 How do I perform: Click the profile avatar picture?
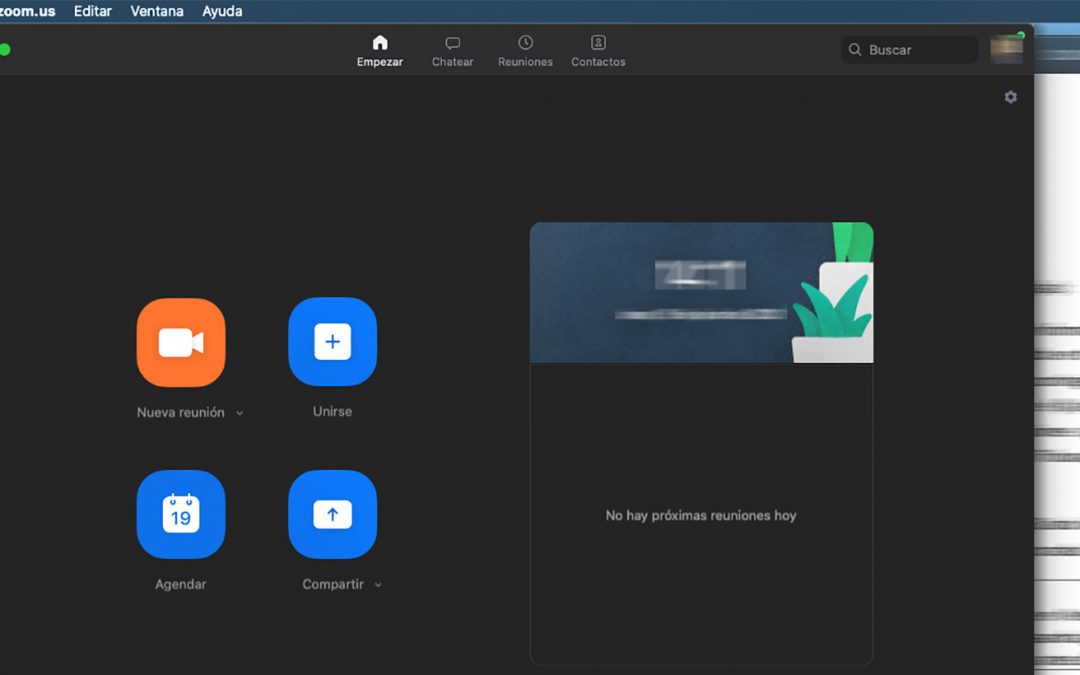click(1006, 50)
